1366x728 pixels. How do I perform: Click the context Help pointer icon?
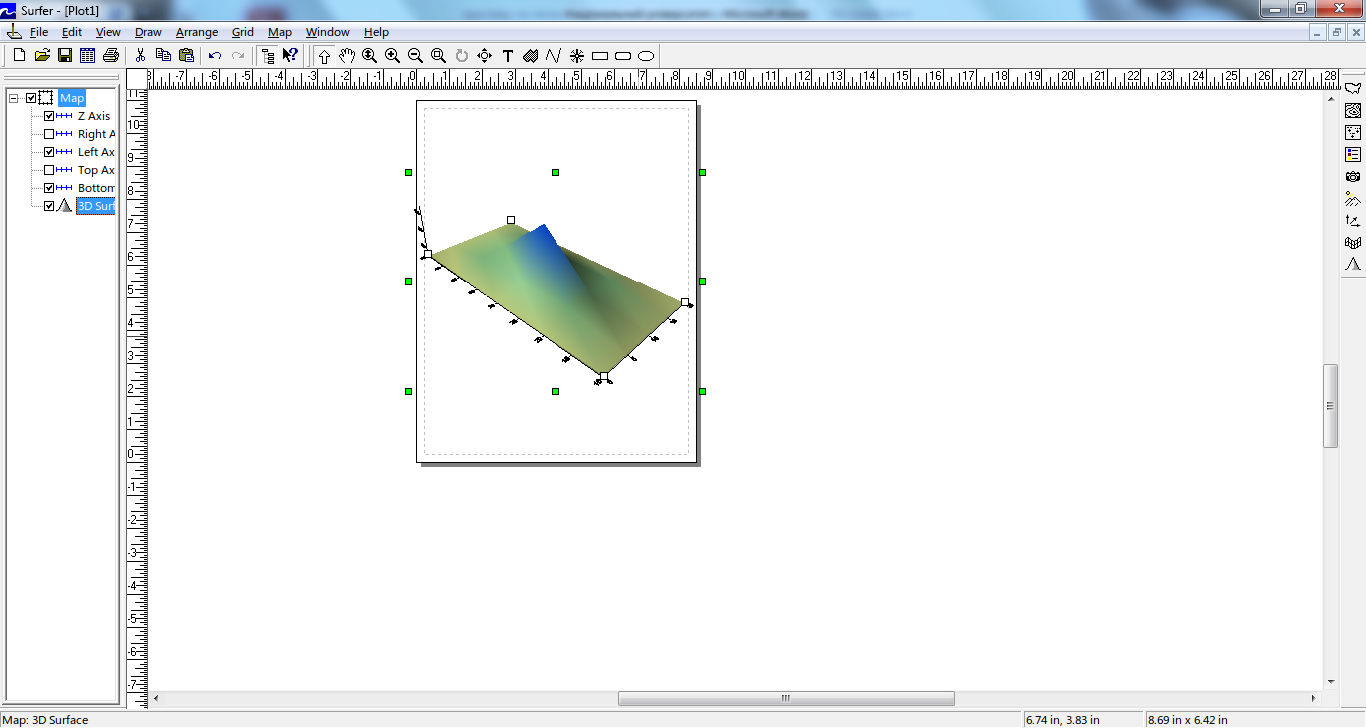point(291,55)
